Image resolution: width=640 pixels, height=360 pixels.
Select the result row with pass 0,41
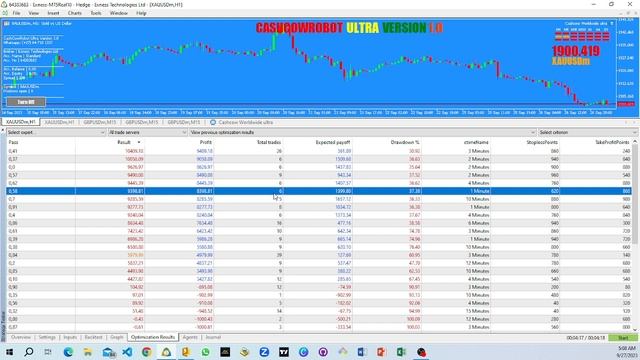pyautogui.click(x=319, y=151)
